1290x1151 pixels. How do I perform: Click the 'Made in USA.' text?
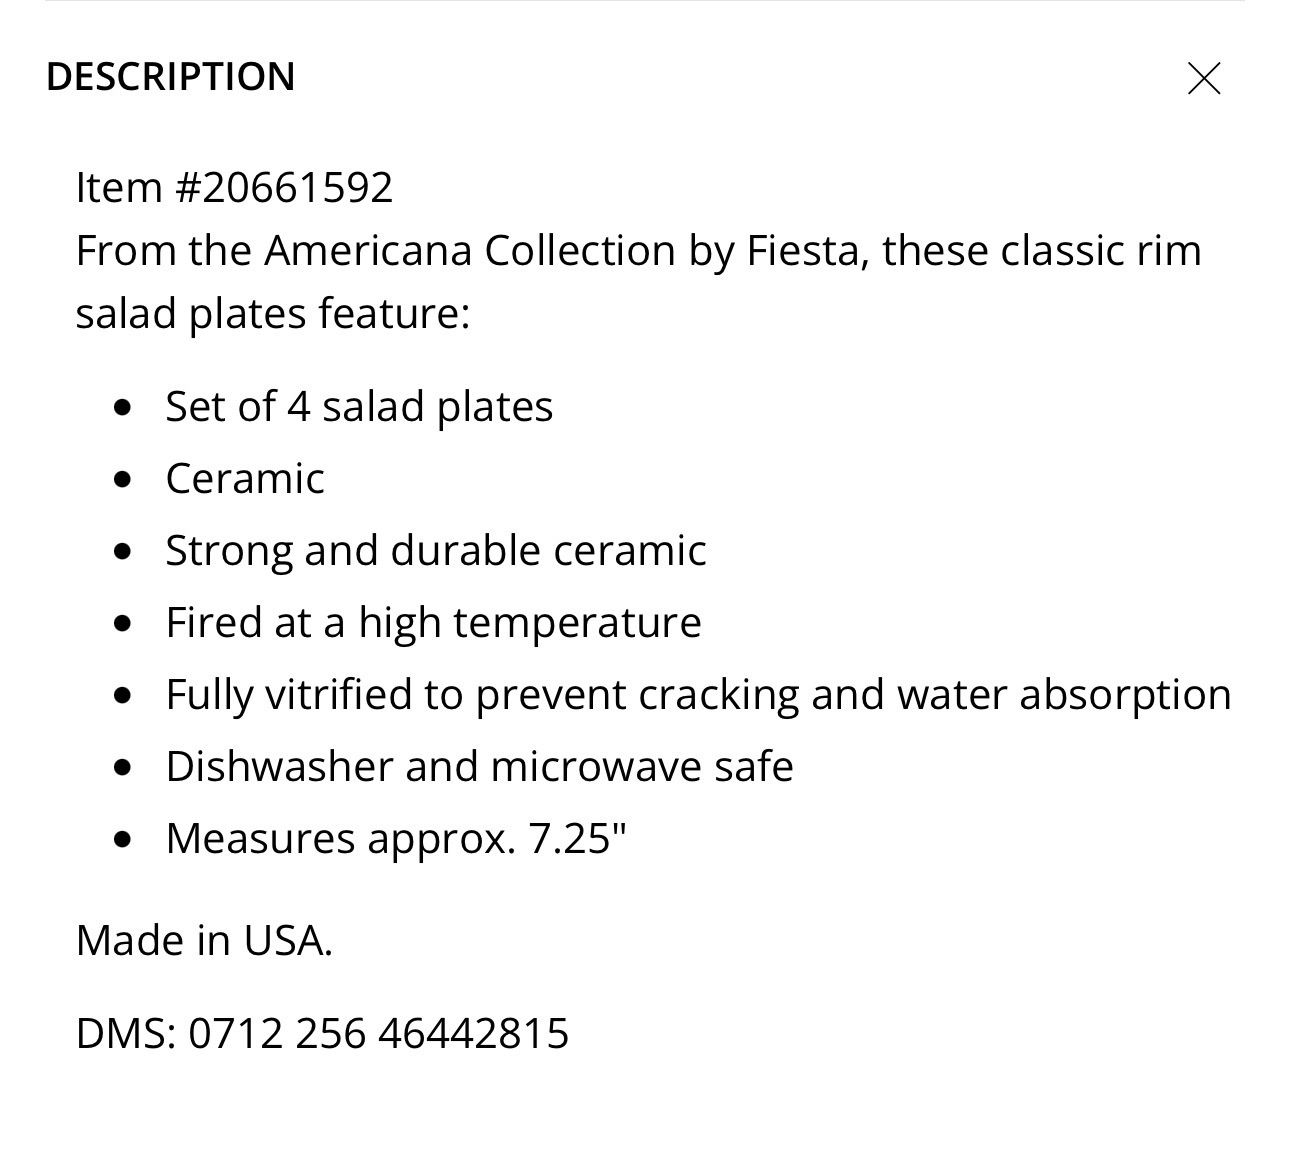point(204,941)
